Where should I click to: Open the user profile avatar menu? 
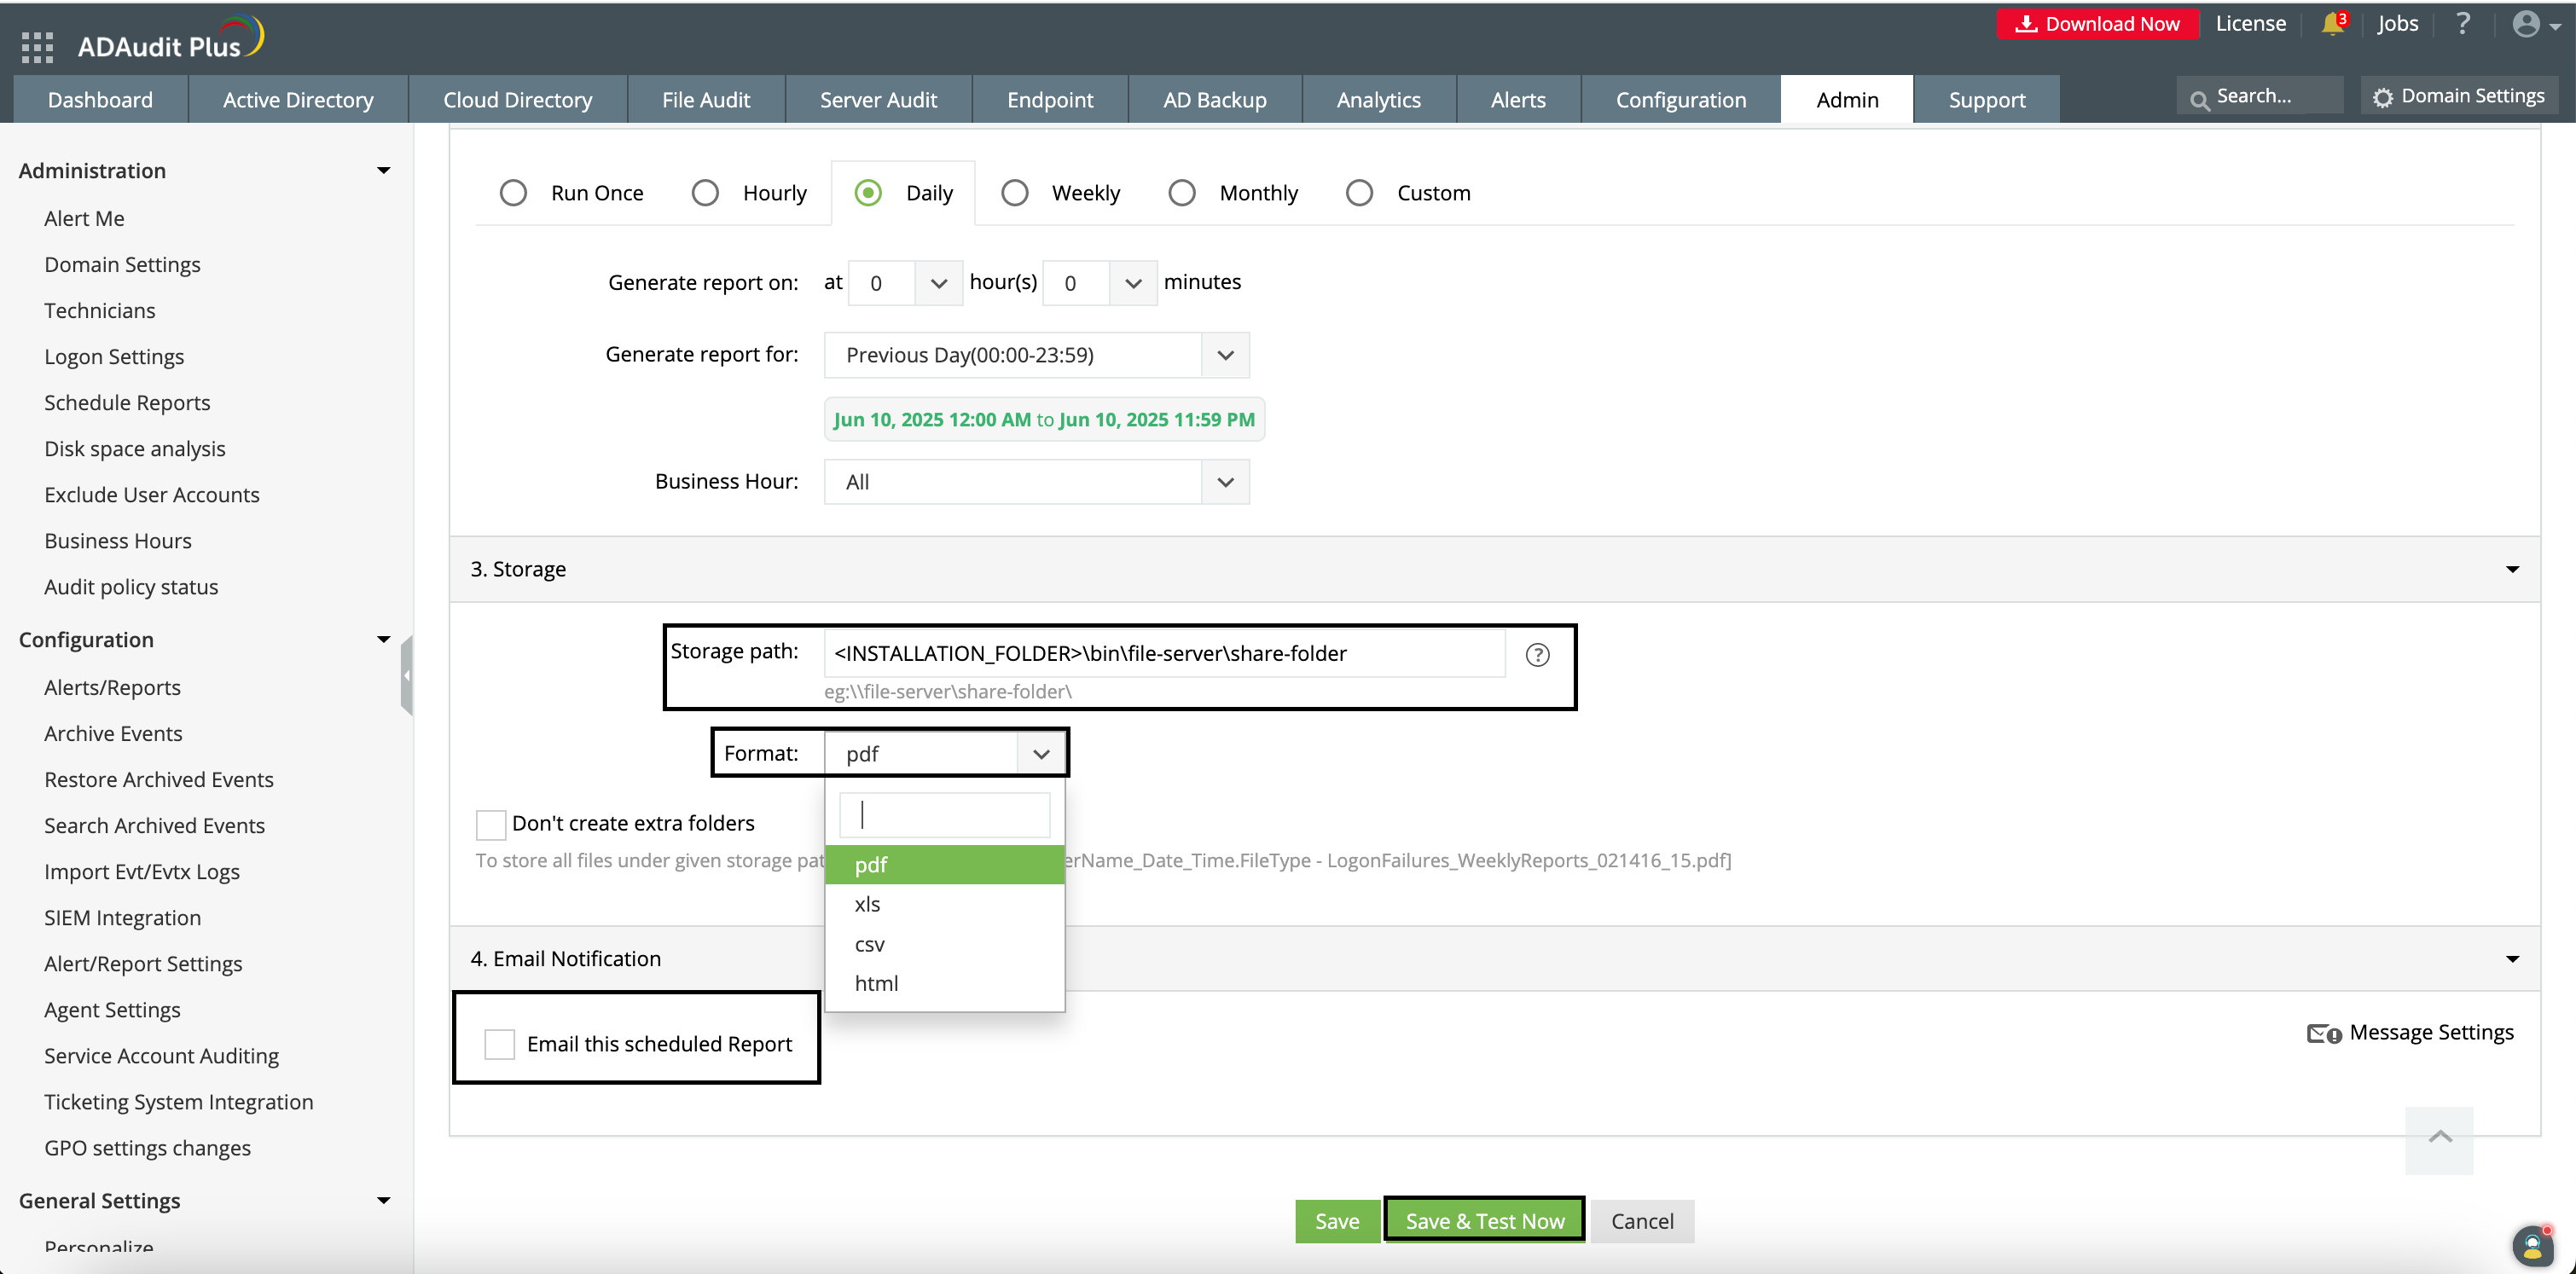[x=2527, y=24]
